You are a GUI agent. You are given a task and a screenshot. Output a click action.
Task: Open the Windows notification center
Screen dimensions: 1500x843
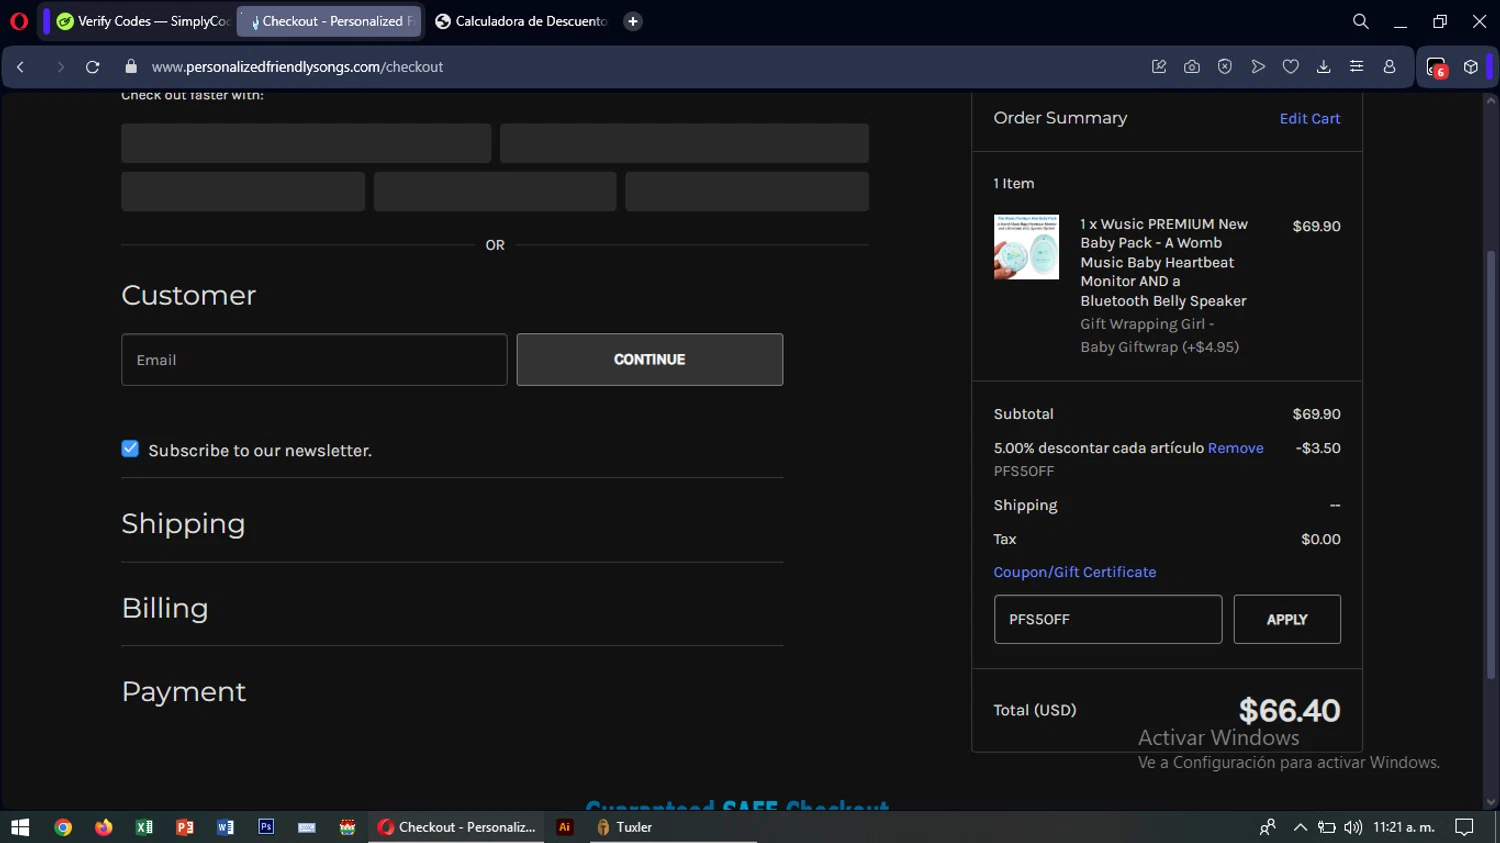pos(1465,827)
